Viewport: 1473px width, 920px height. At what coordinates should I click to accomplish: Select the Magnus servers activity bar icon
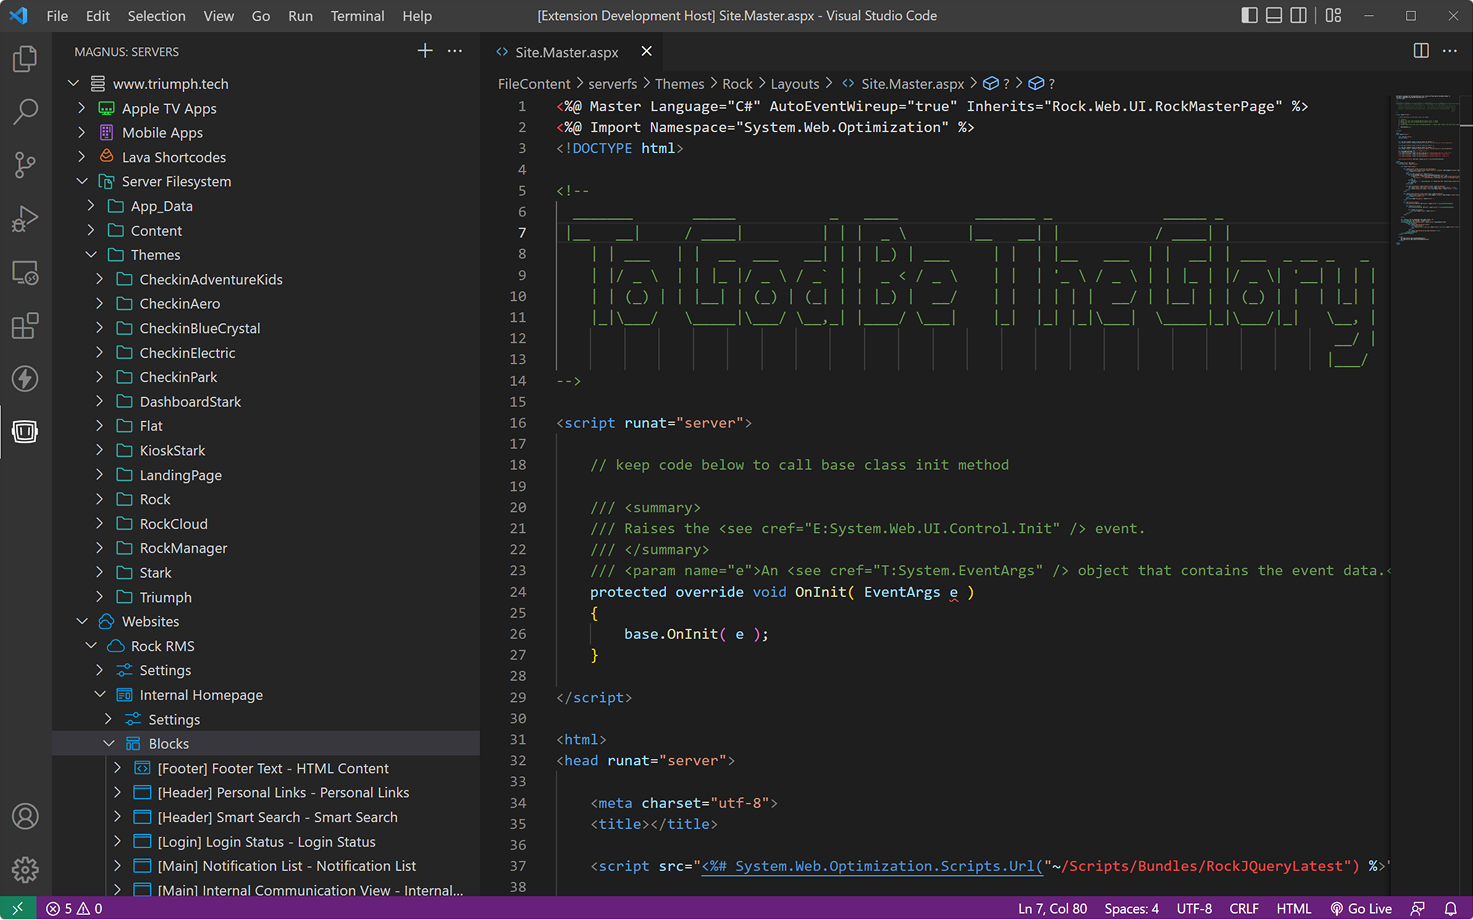(25, 431)
